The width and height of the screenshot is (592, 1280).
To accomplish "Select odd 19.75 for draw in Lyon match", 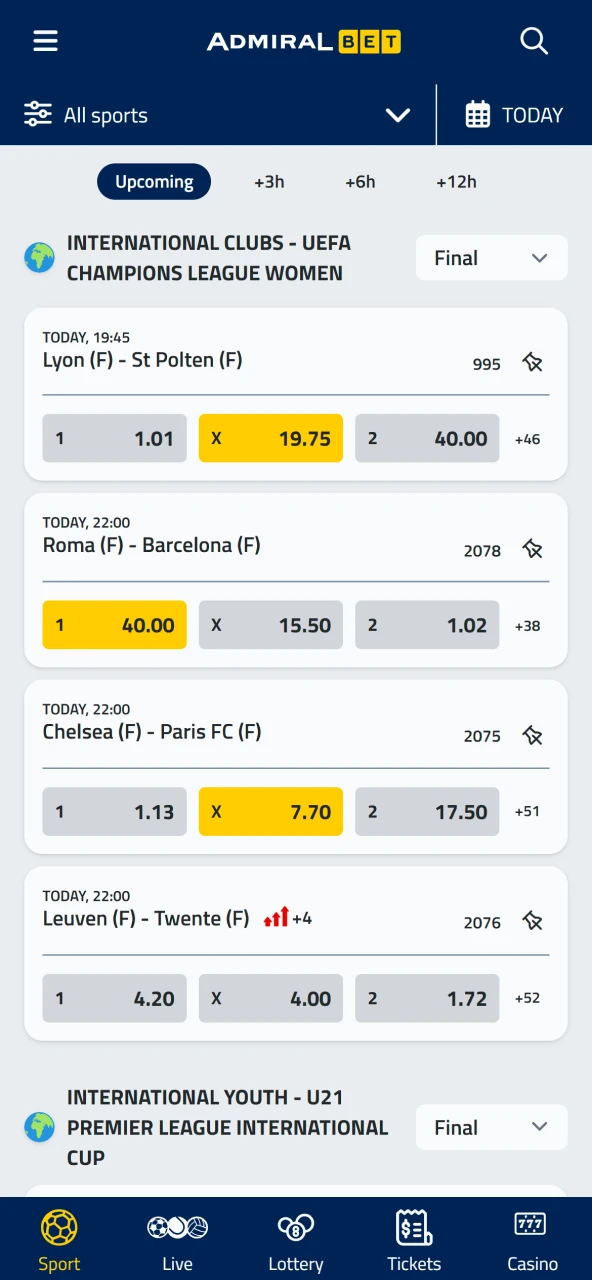I will (270, 438).
